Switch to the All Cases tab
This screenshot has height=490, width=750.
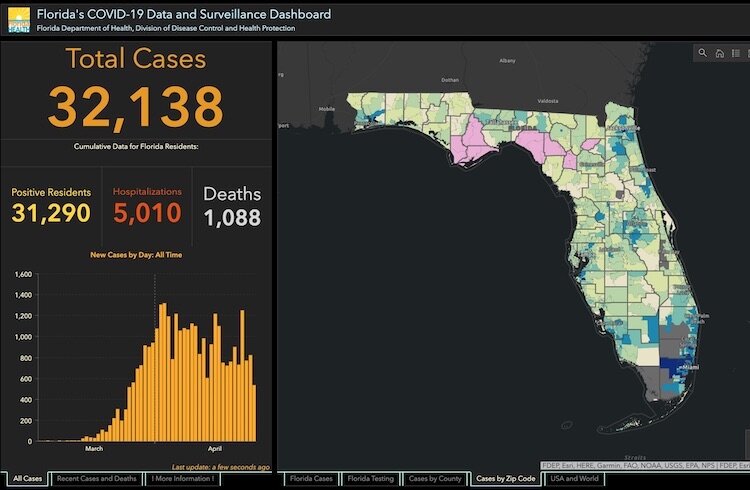tap(27, 479)
